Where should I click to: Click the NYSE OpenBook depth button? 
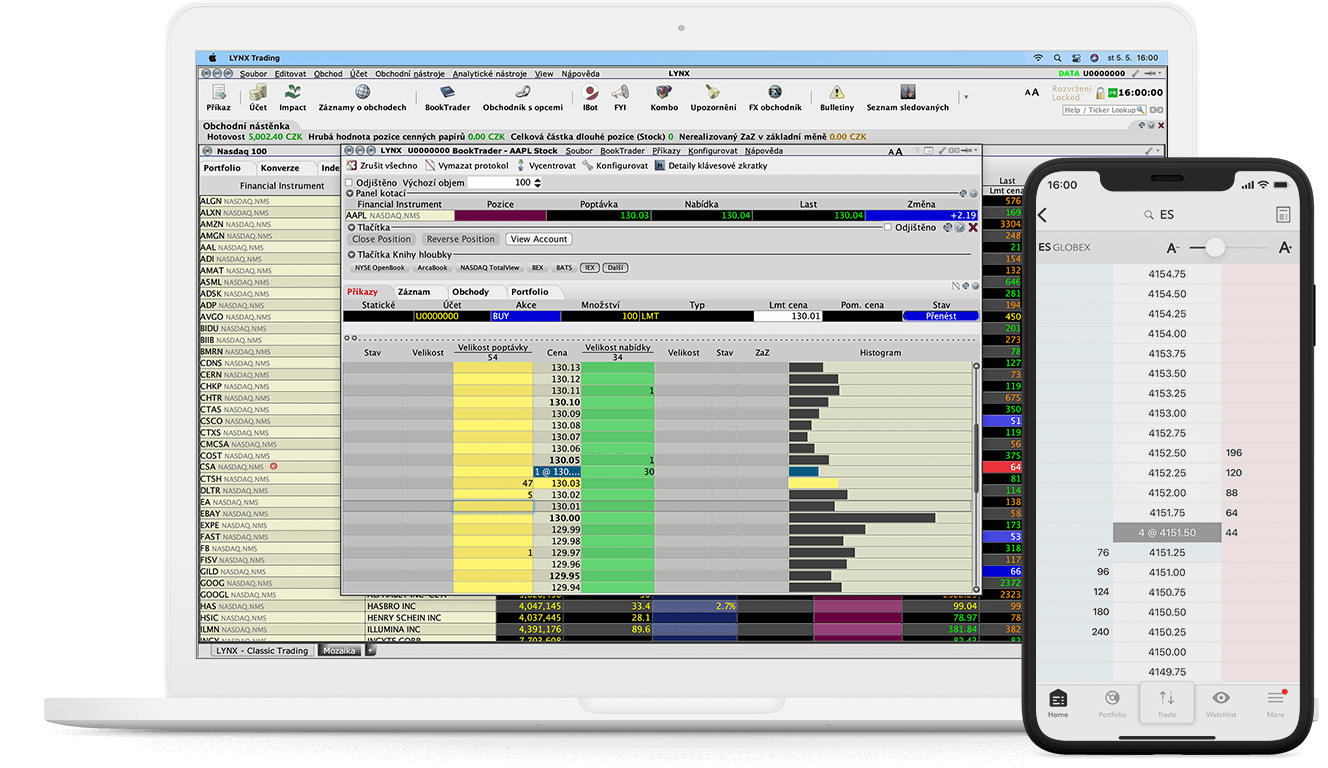[x=379, y=268]
